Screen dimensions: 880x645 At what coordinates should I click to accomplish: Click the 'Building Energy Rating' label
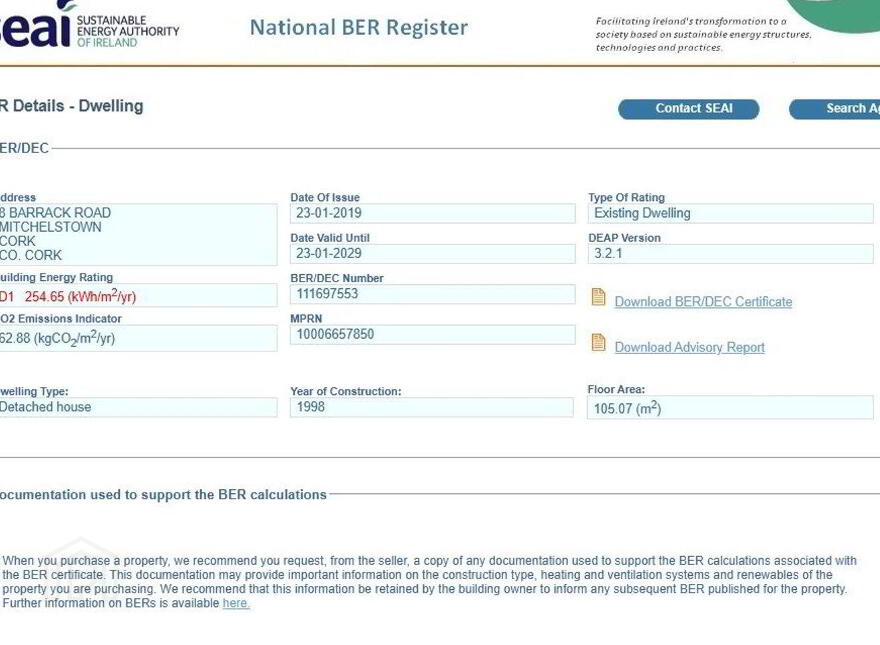point(56,277)
